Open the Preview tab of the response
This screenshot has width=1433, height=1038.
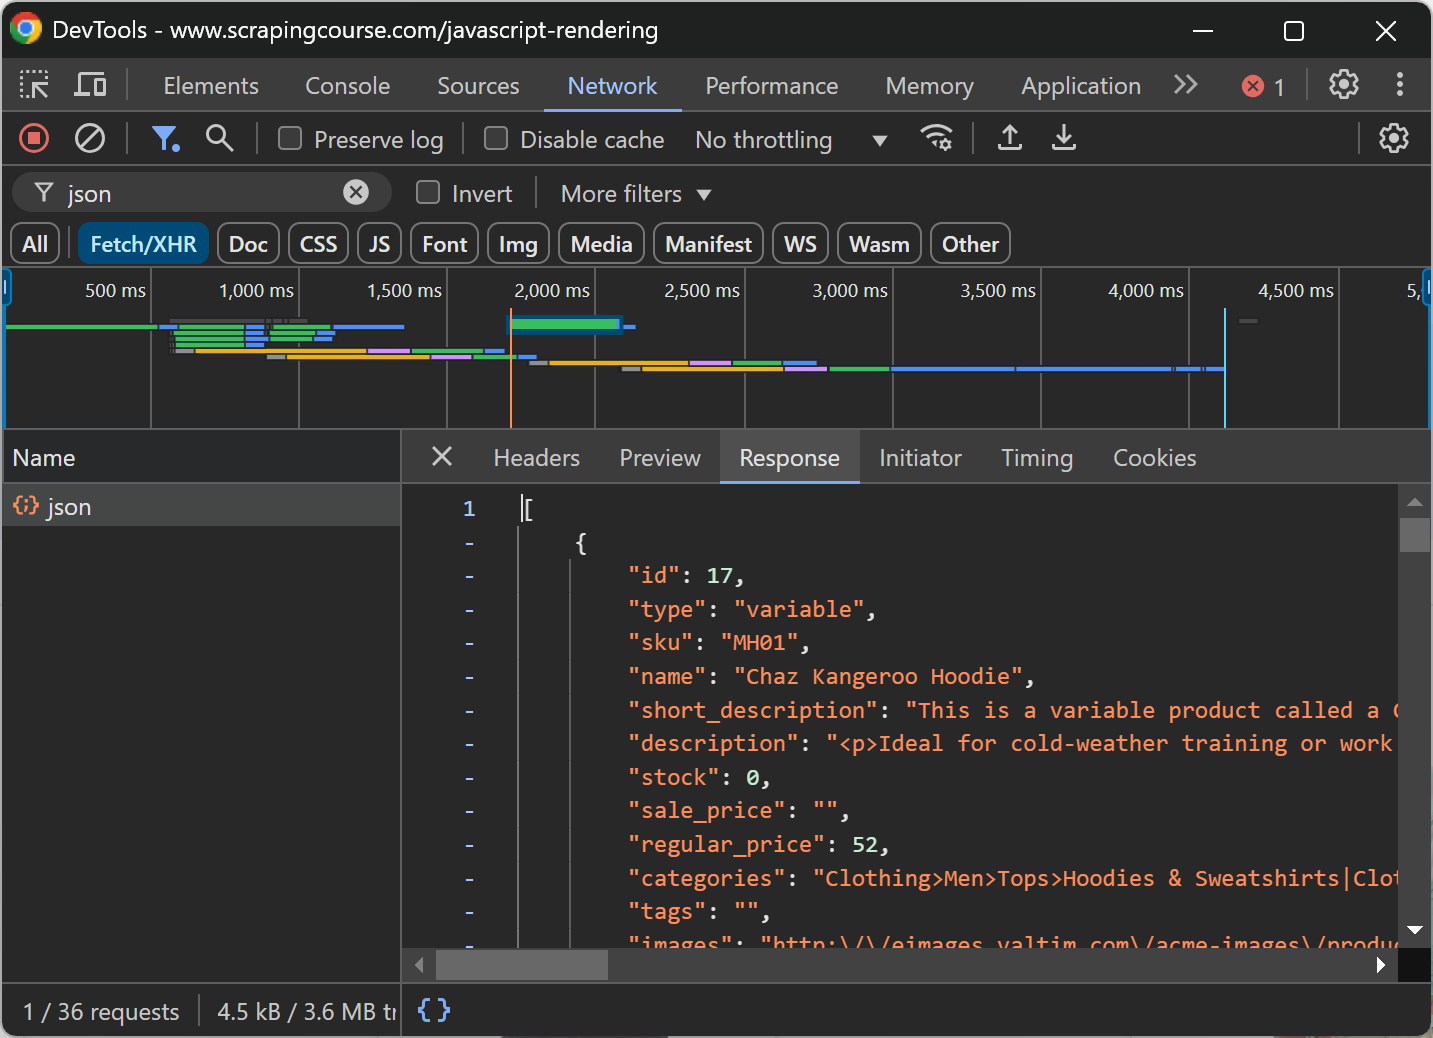tap(659, 457)
